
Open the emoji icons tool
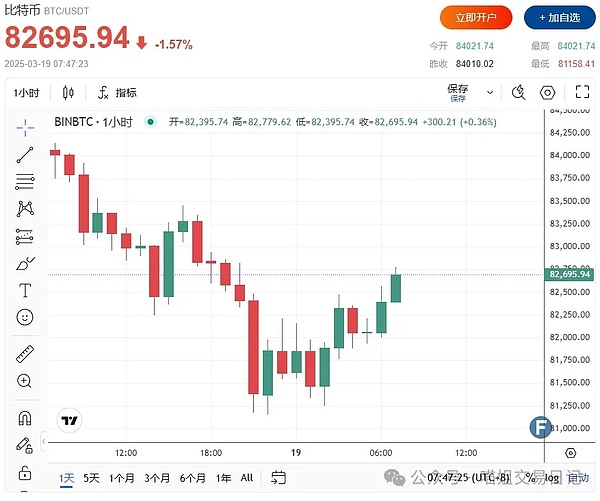pos(25,317)
